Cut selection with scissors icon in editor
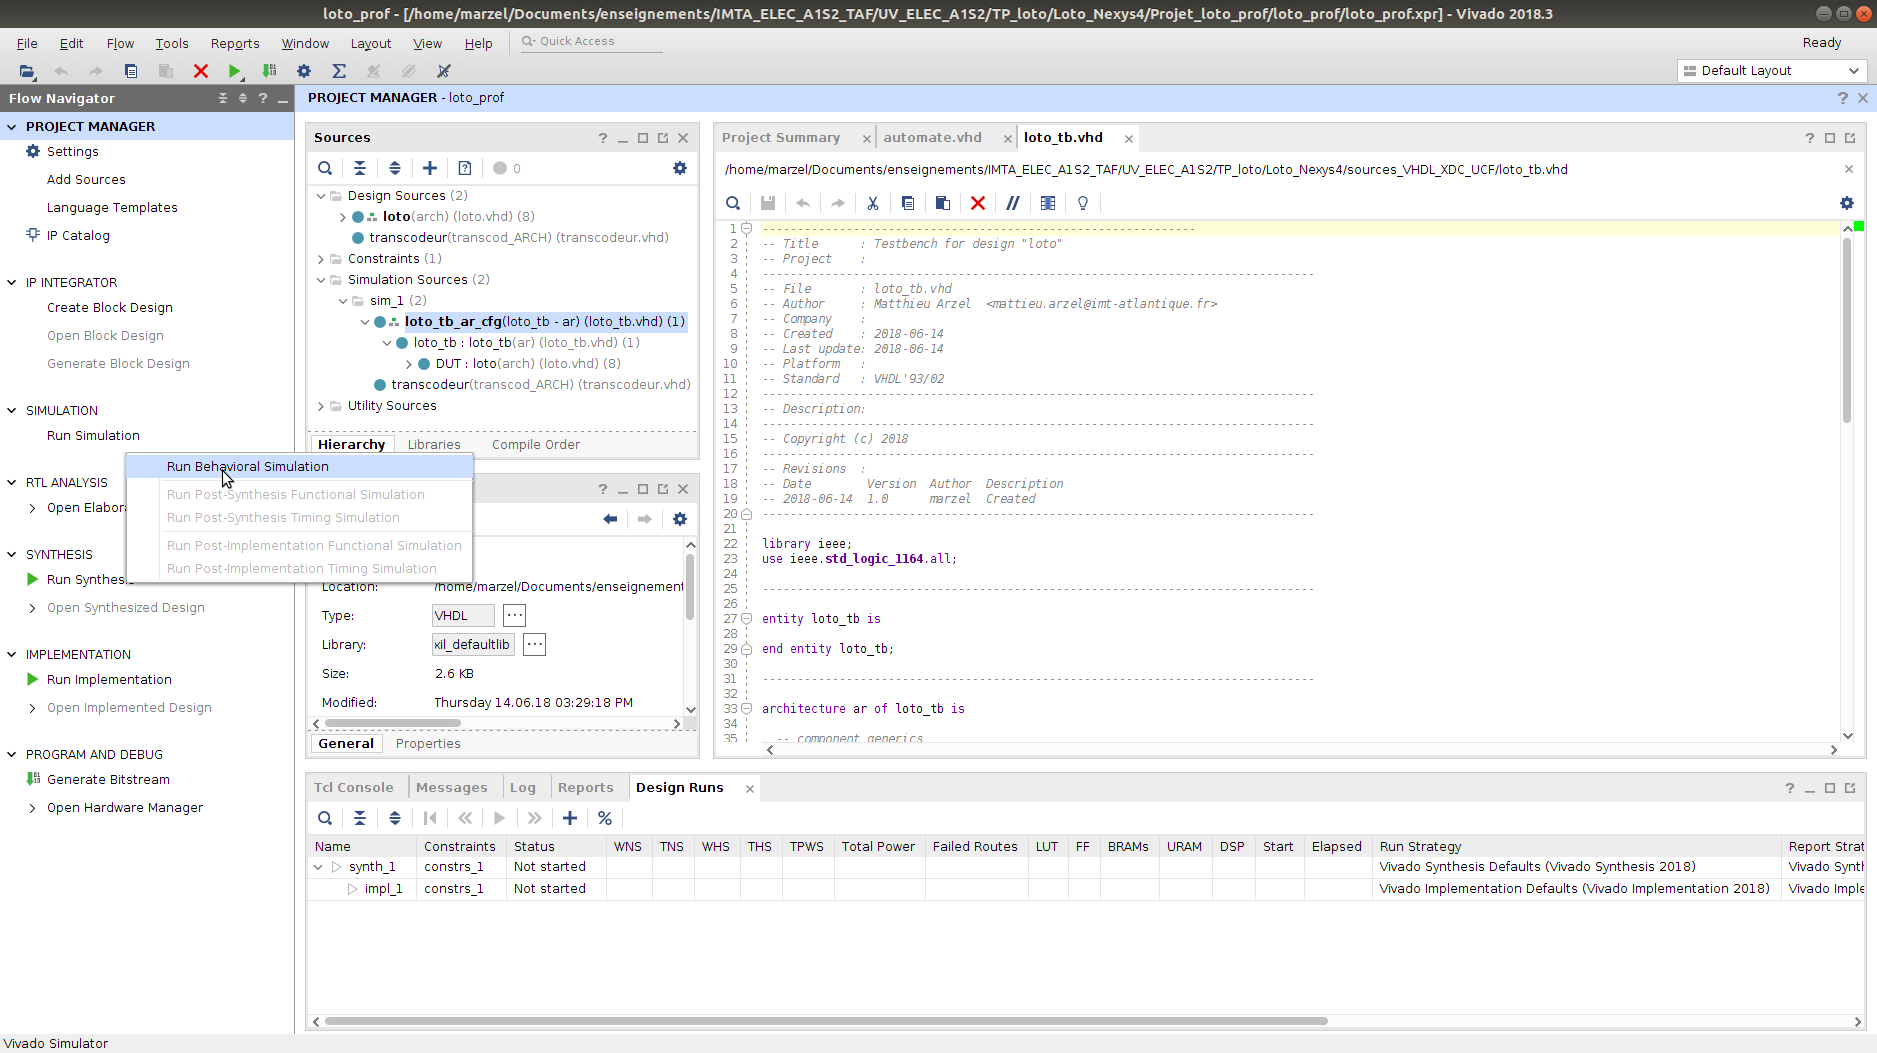The image size is (1877, 1053). 873,203
